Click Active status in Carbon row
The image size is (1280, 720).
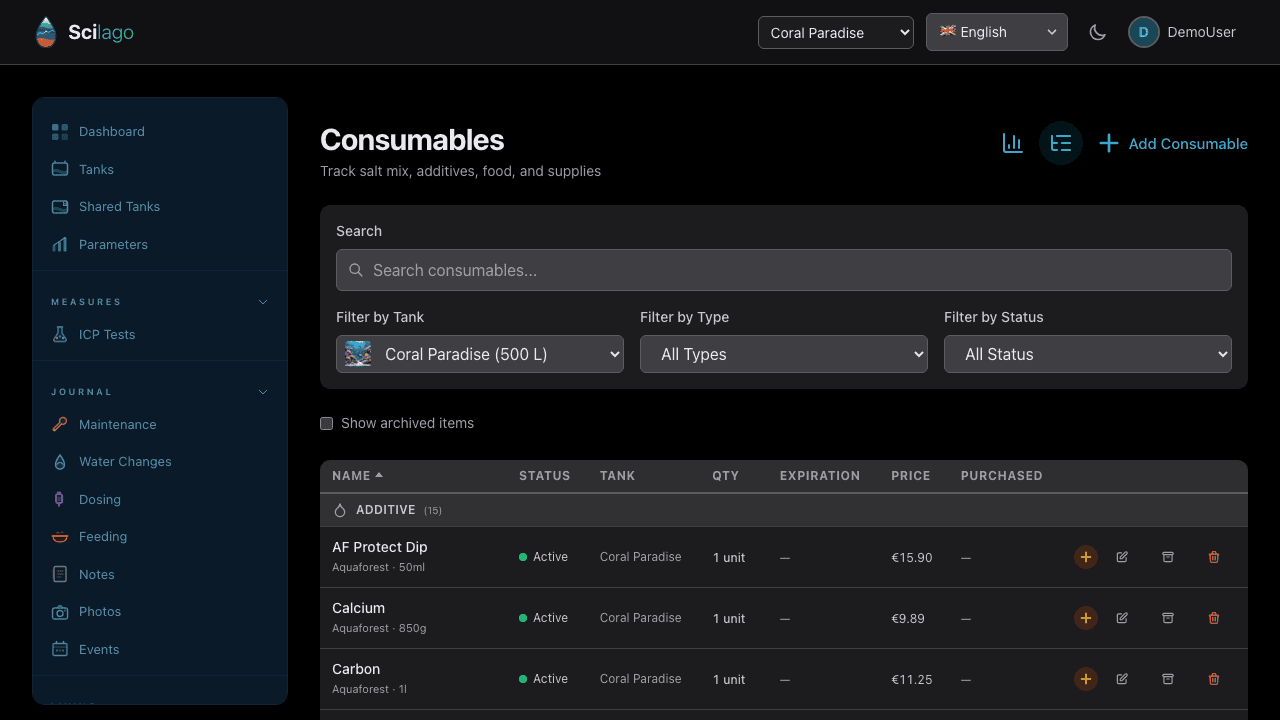tap(544, 679)
